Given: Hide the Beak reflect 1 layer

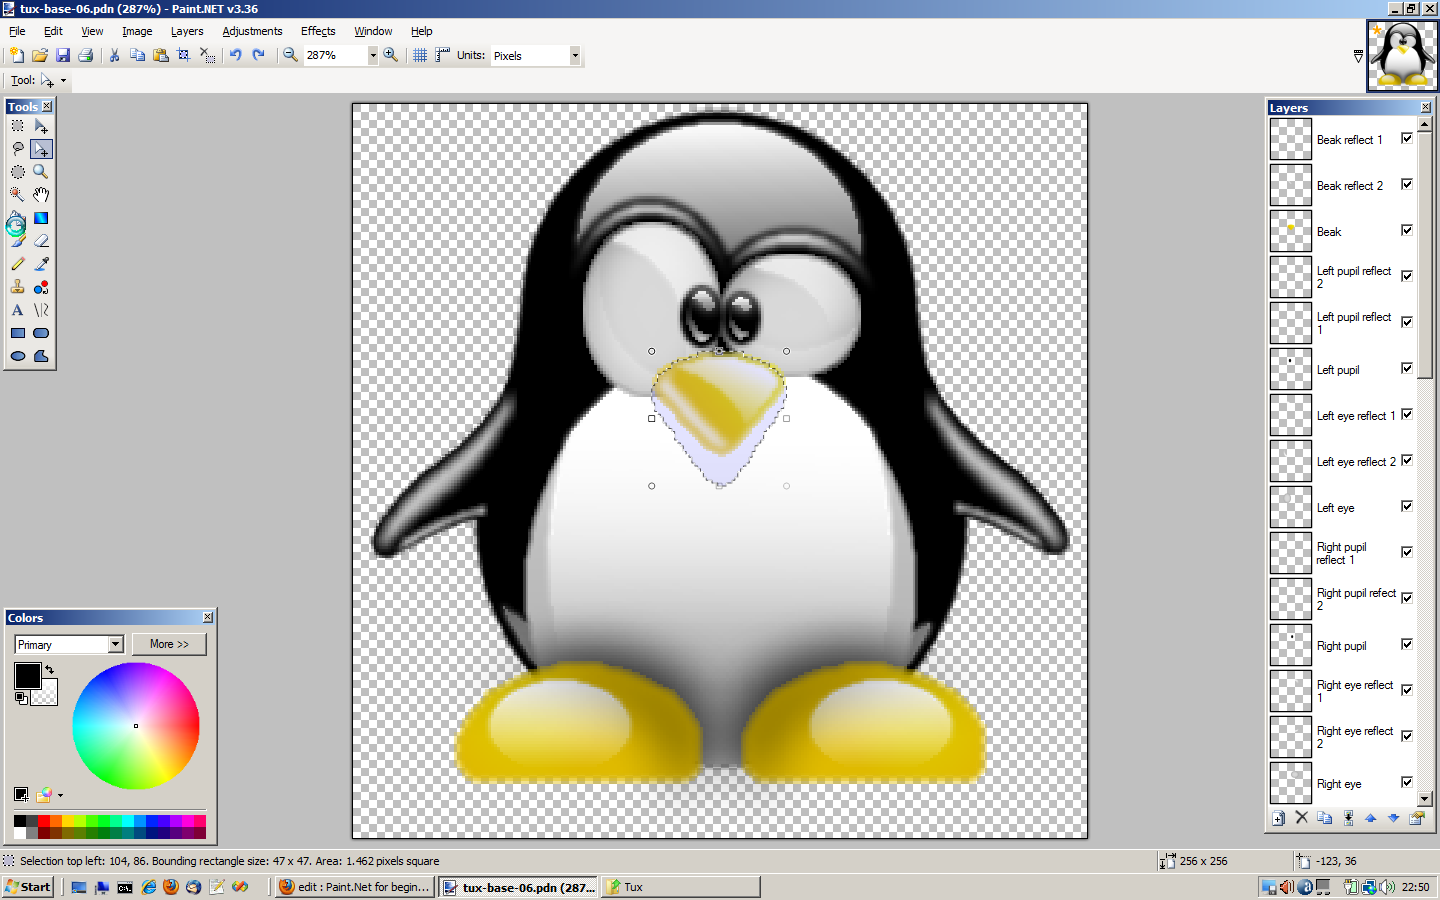Looking at the screenshot, I should click(x=1407, y=138).
